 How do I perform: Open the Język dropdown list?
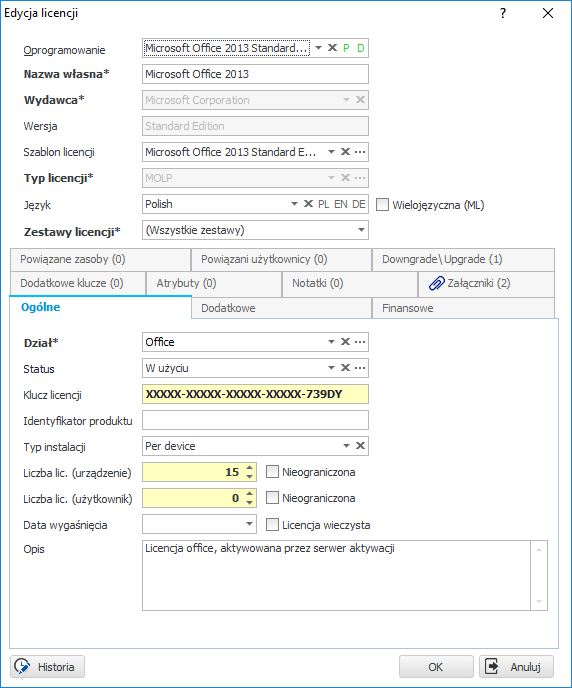click(294, 204)
